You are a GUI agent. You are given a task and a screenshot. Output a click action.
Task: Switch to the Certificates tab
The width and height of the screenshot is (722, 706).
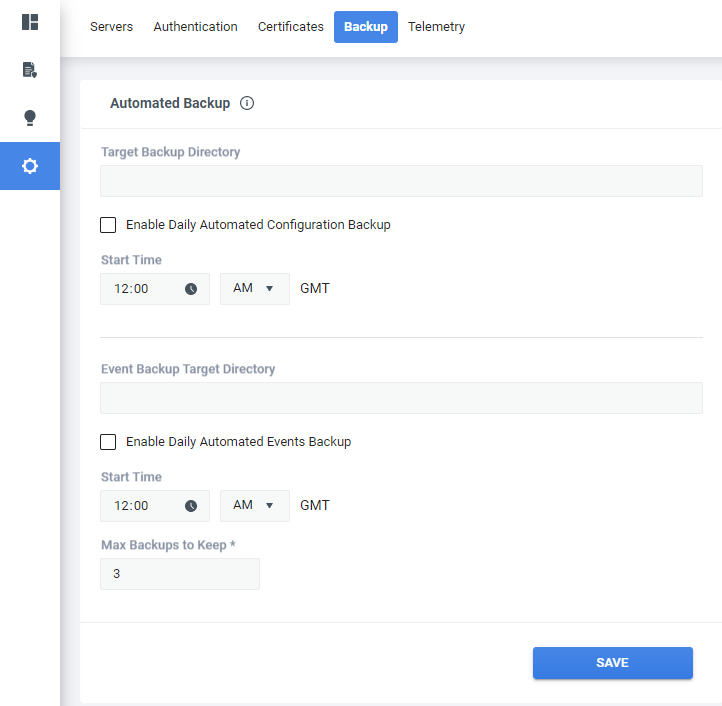pyautogui.click(x=291, y=27)
